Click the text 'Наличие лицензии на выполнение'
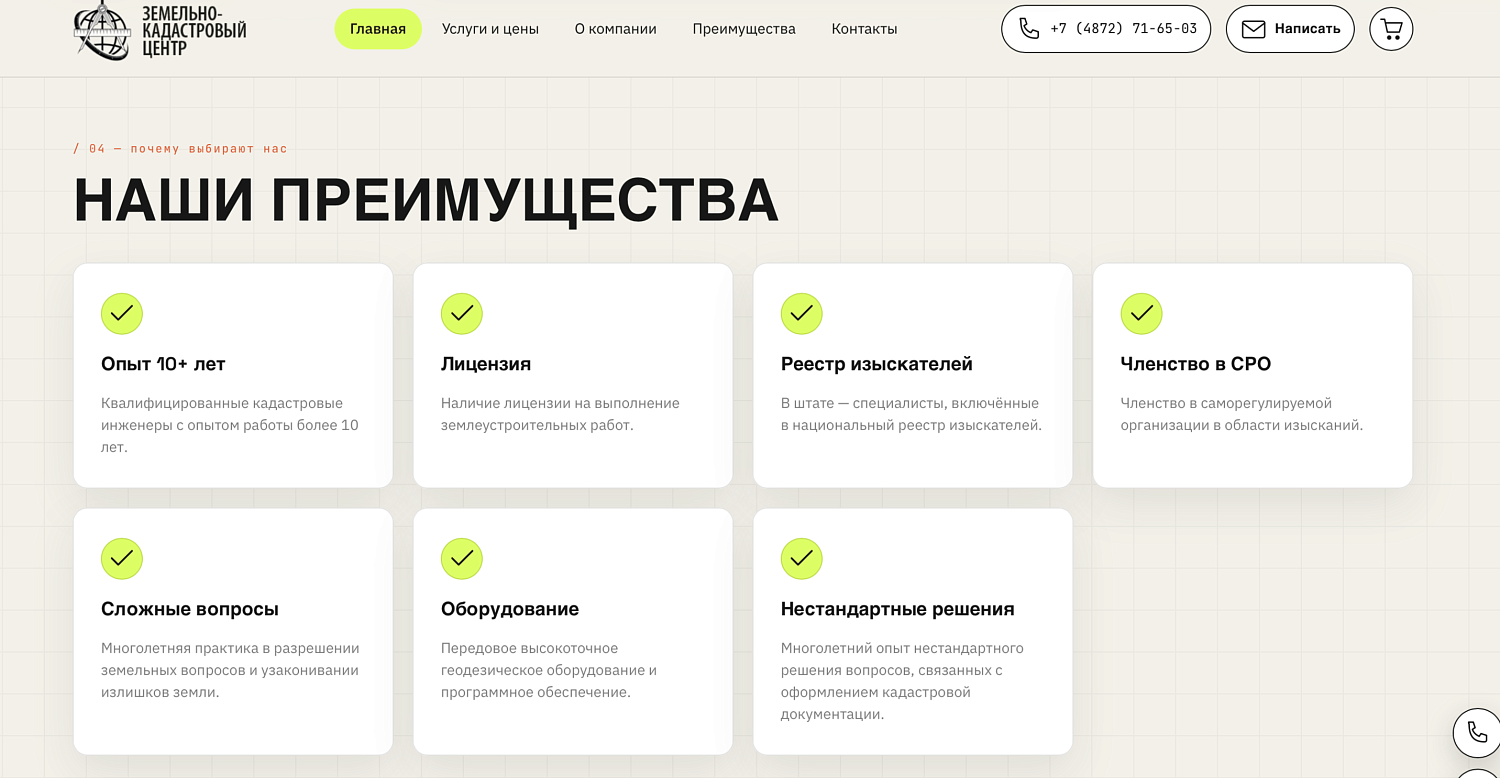Screen dimensions: 1500x778 [560, 403]
